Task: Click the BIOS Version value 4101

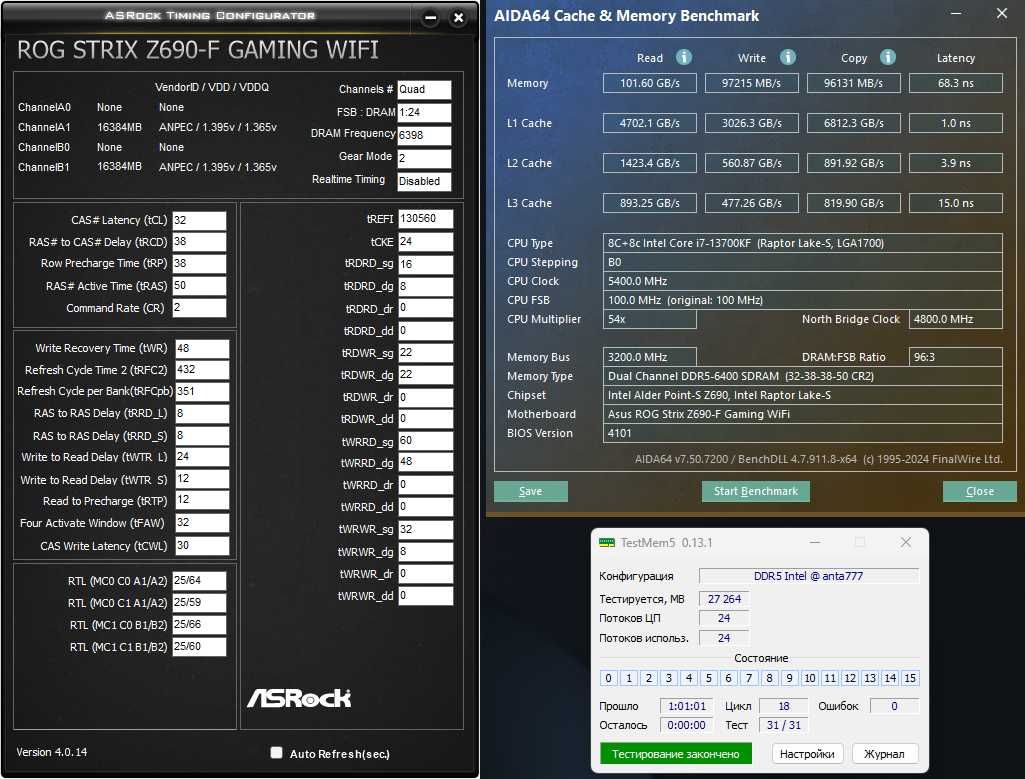Action: (803, 433)
